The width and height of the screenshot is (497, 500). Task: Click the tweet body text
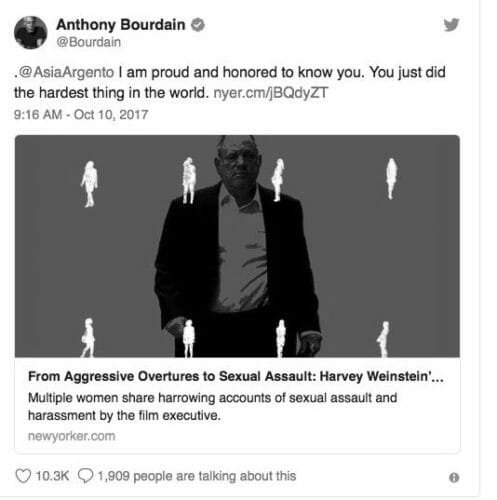tap(230, 82)
